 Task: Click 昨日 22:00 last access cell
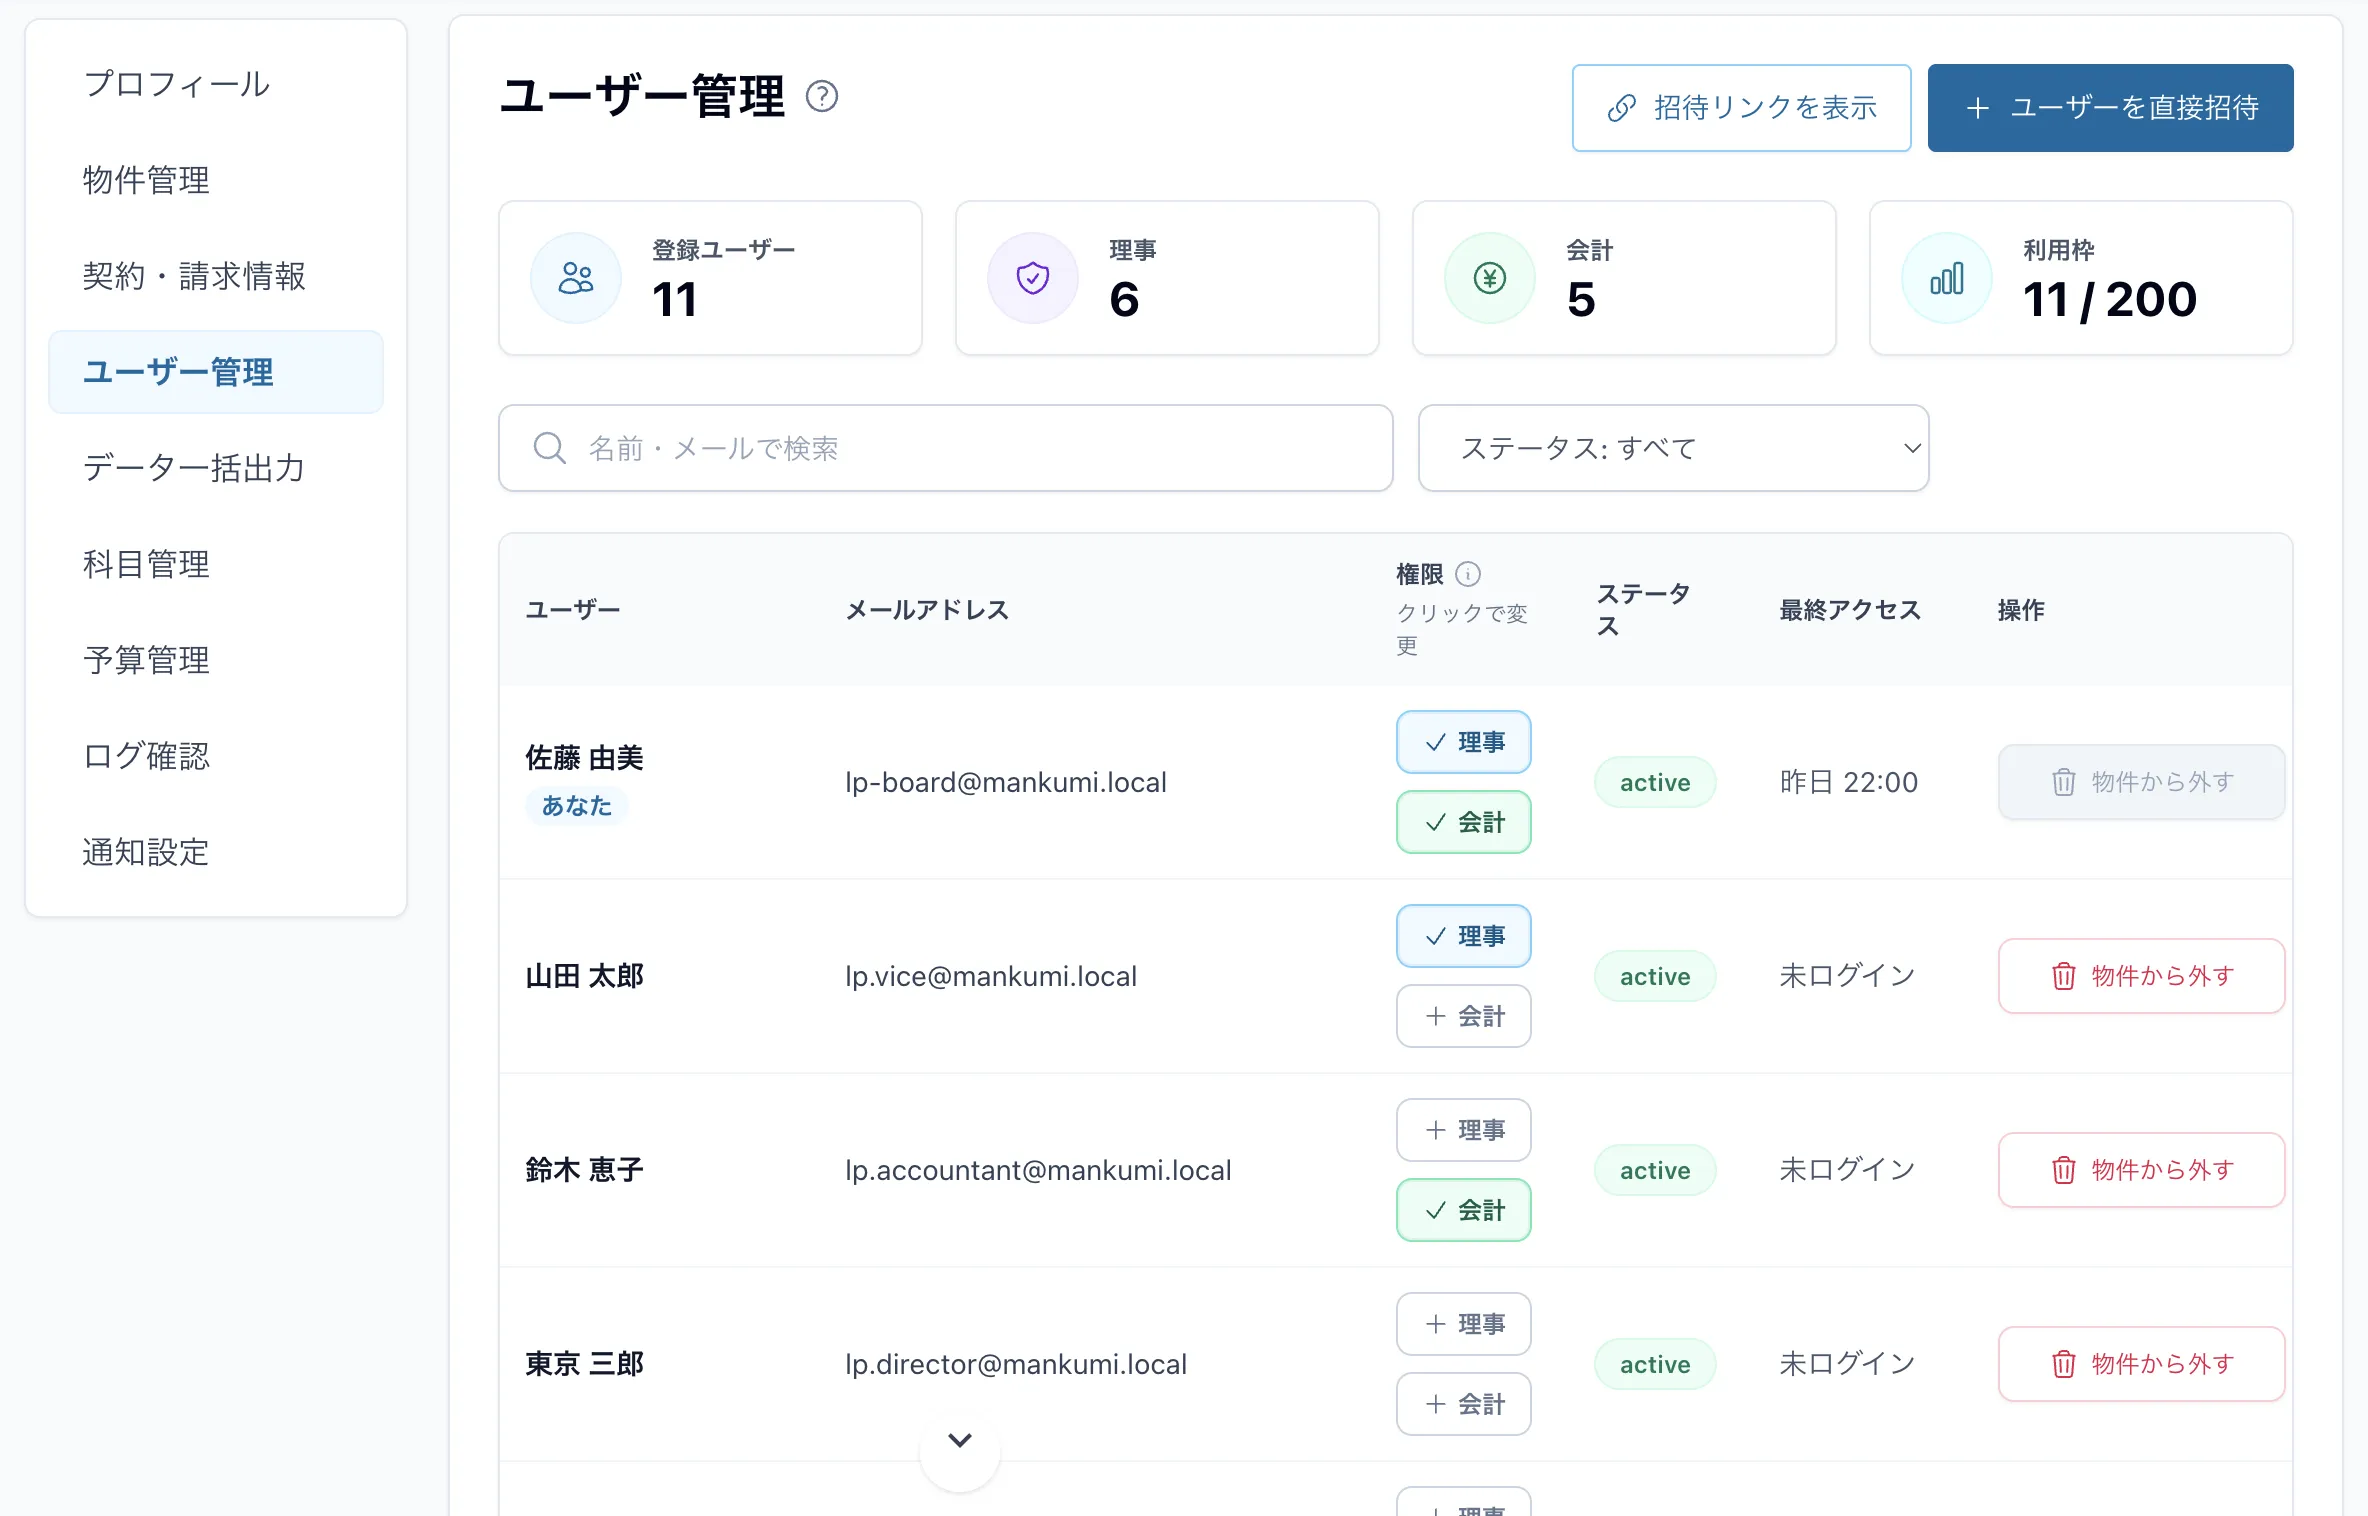(x=1849, y=782)
